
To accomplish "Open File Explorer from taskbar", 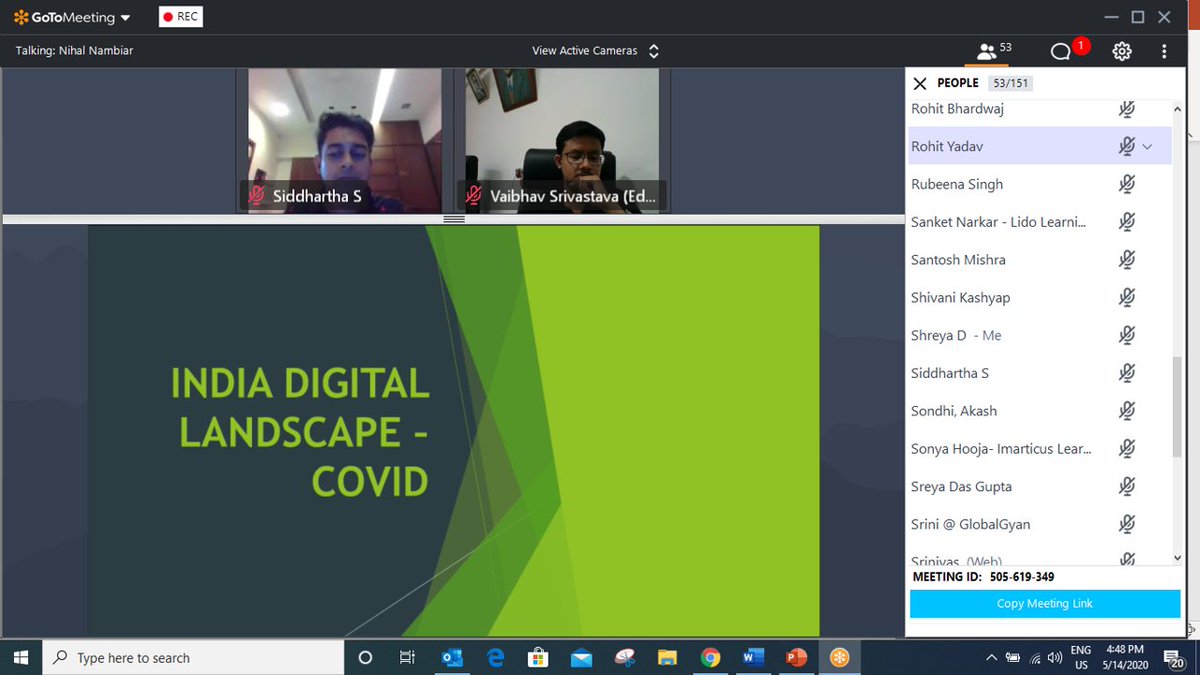I will coord(667,657).
